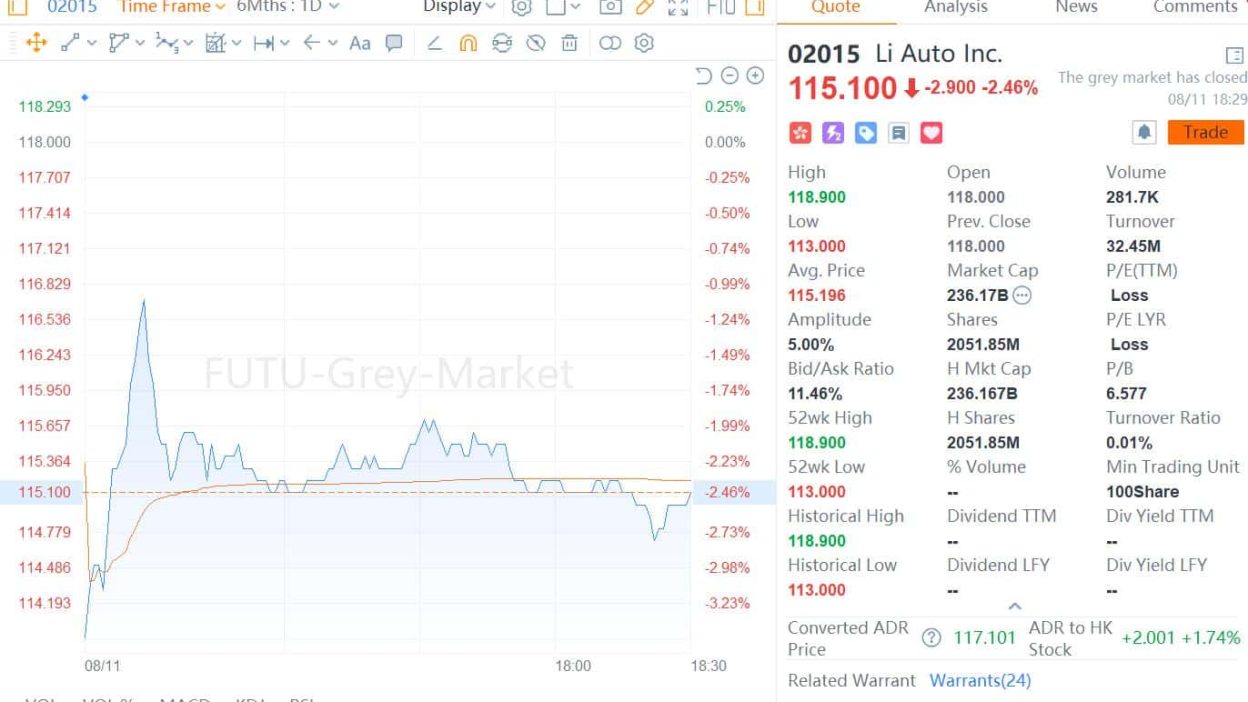Click the 32.45M turnover value
Screen dimensions: 1248x702
[1134, 246]
